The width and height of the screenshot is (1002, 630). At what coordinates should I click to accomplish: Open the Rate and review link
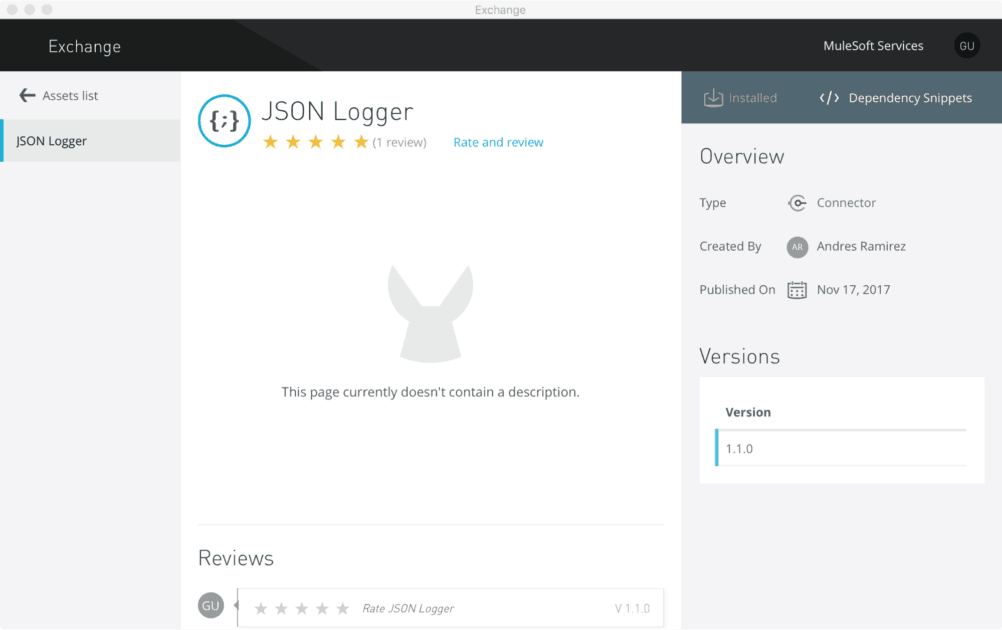pos(497,142)
